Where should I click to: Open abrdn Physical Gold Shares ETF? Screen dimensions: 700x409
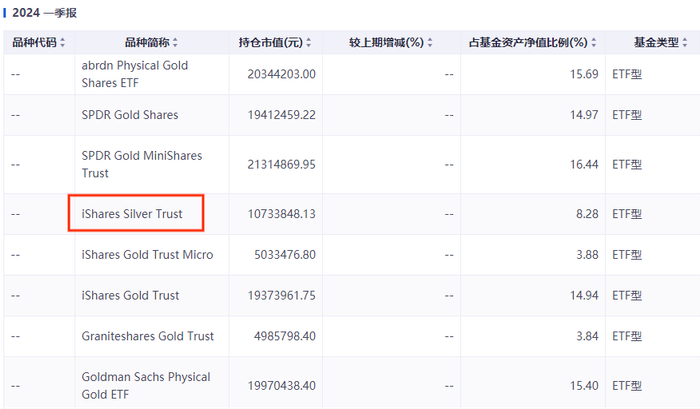135,74
